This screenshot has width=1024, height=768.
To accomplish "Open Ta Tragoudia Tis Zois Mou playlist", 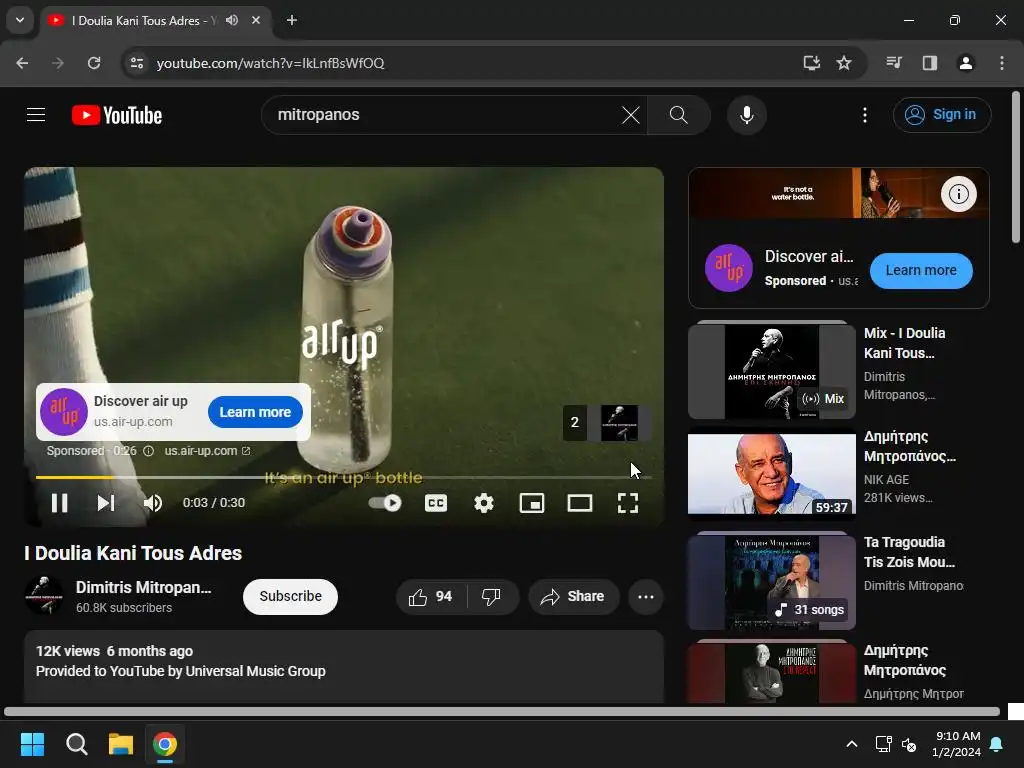I will point(772,583).
